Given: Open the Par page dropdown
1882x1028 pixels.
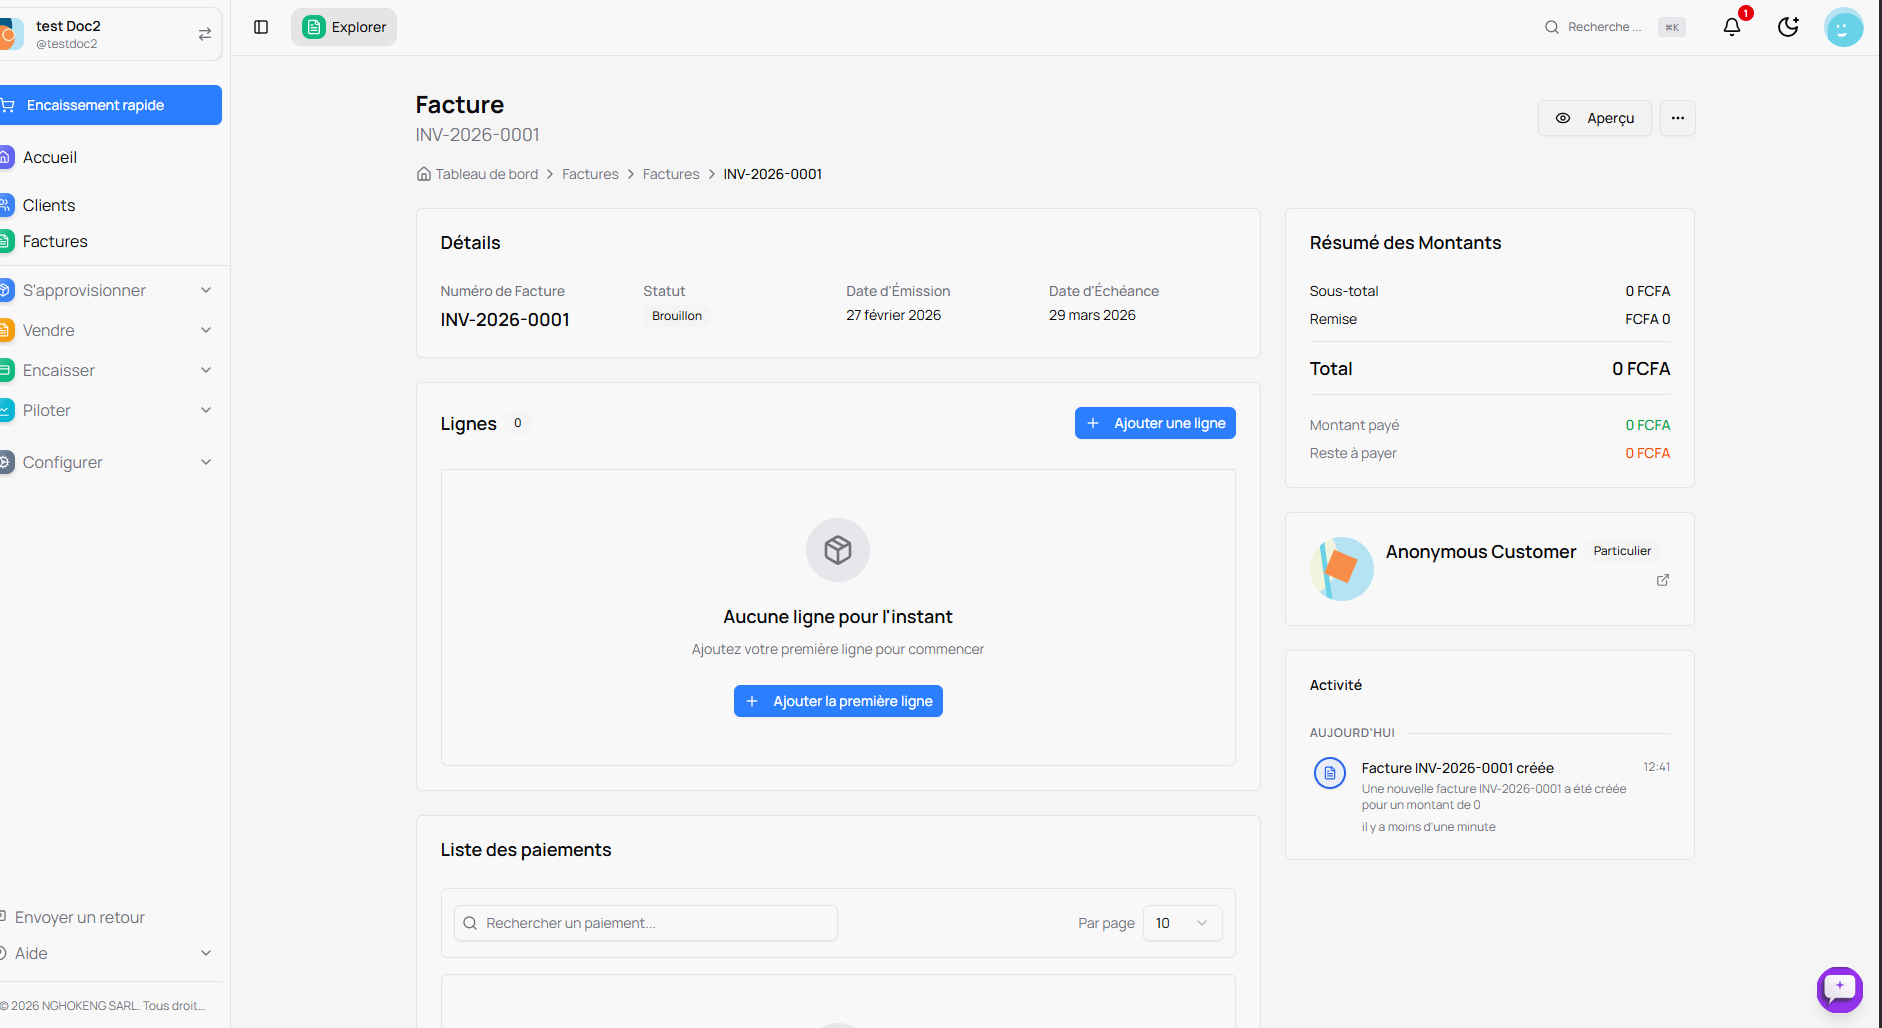Looking at the screenshot, I should pyautogui.click(x=1181, y=923).
